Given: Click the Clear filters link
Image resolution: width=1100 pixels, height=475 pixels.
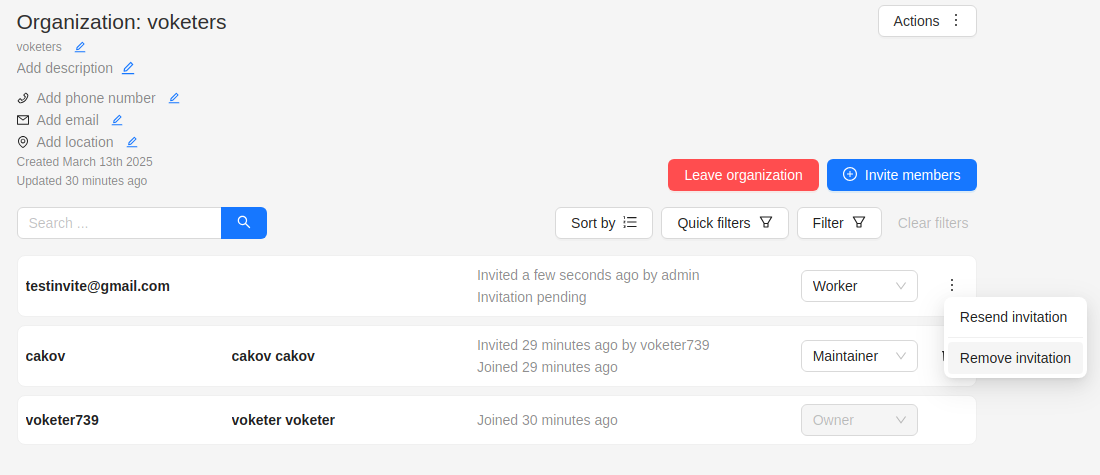Looking at the screenshot, I should pos(933,223).
